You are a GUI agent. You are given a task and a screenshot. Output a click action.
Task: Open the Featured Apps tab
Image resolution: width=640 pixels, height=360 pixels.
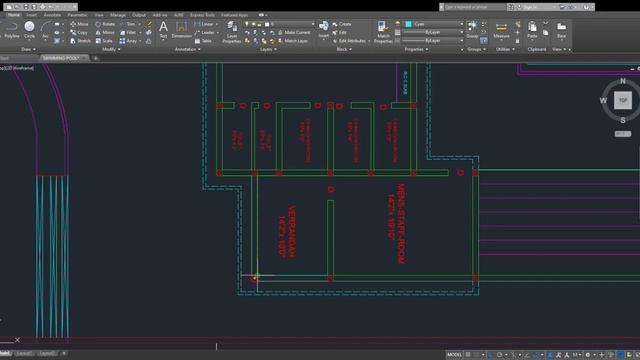pos(235,15)
